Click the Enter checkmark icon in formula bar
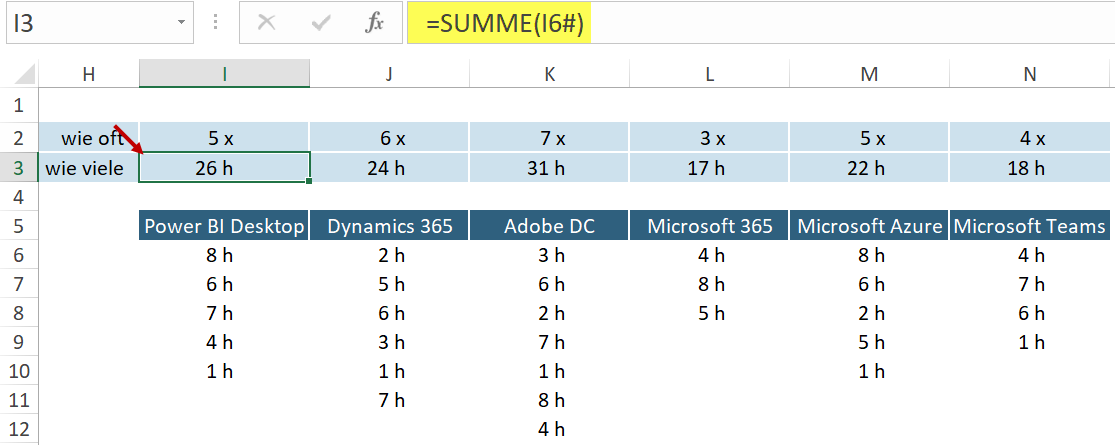1115x445 pixels. [321, 23]
